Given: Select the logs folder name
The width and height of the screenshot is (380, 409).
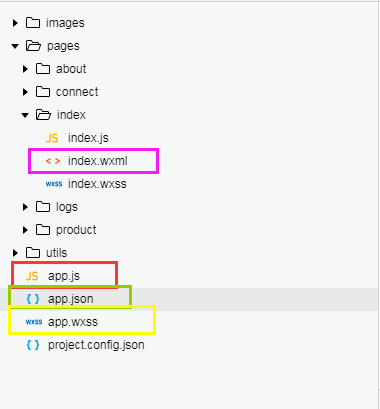Looking at the screenshot, I should [67, 207].
